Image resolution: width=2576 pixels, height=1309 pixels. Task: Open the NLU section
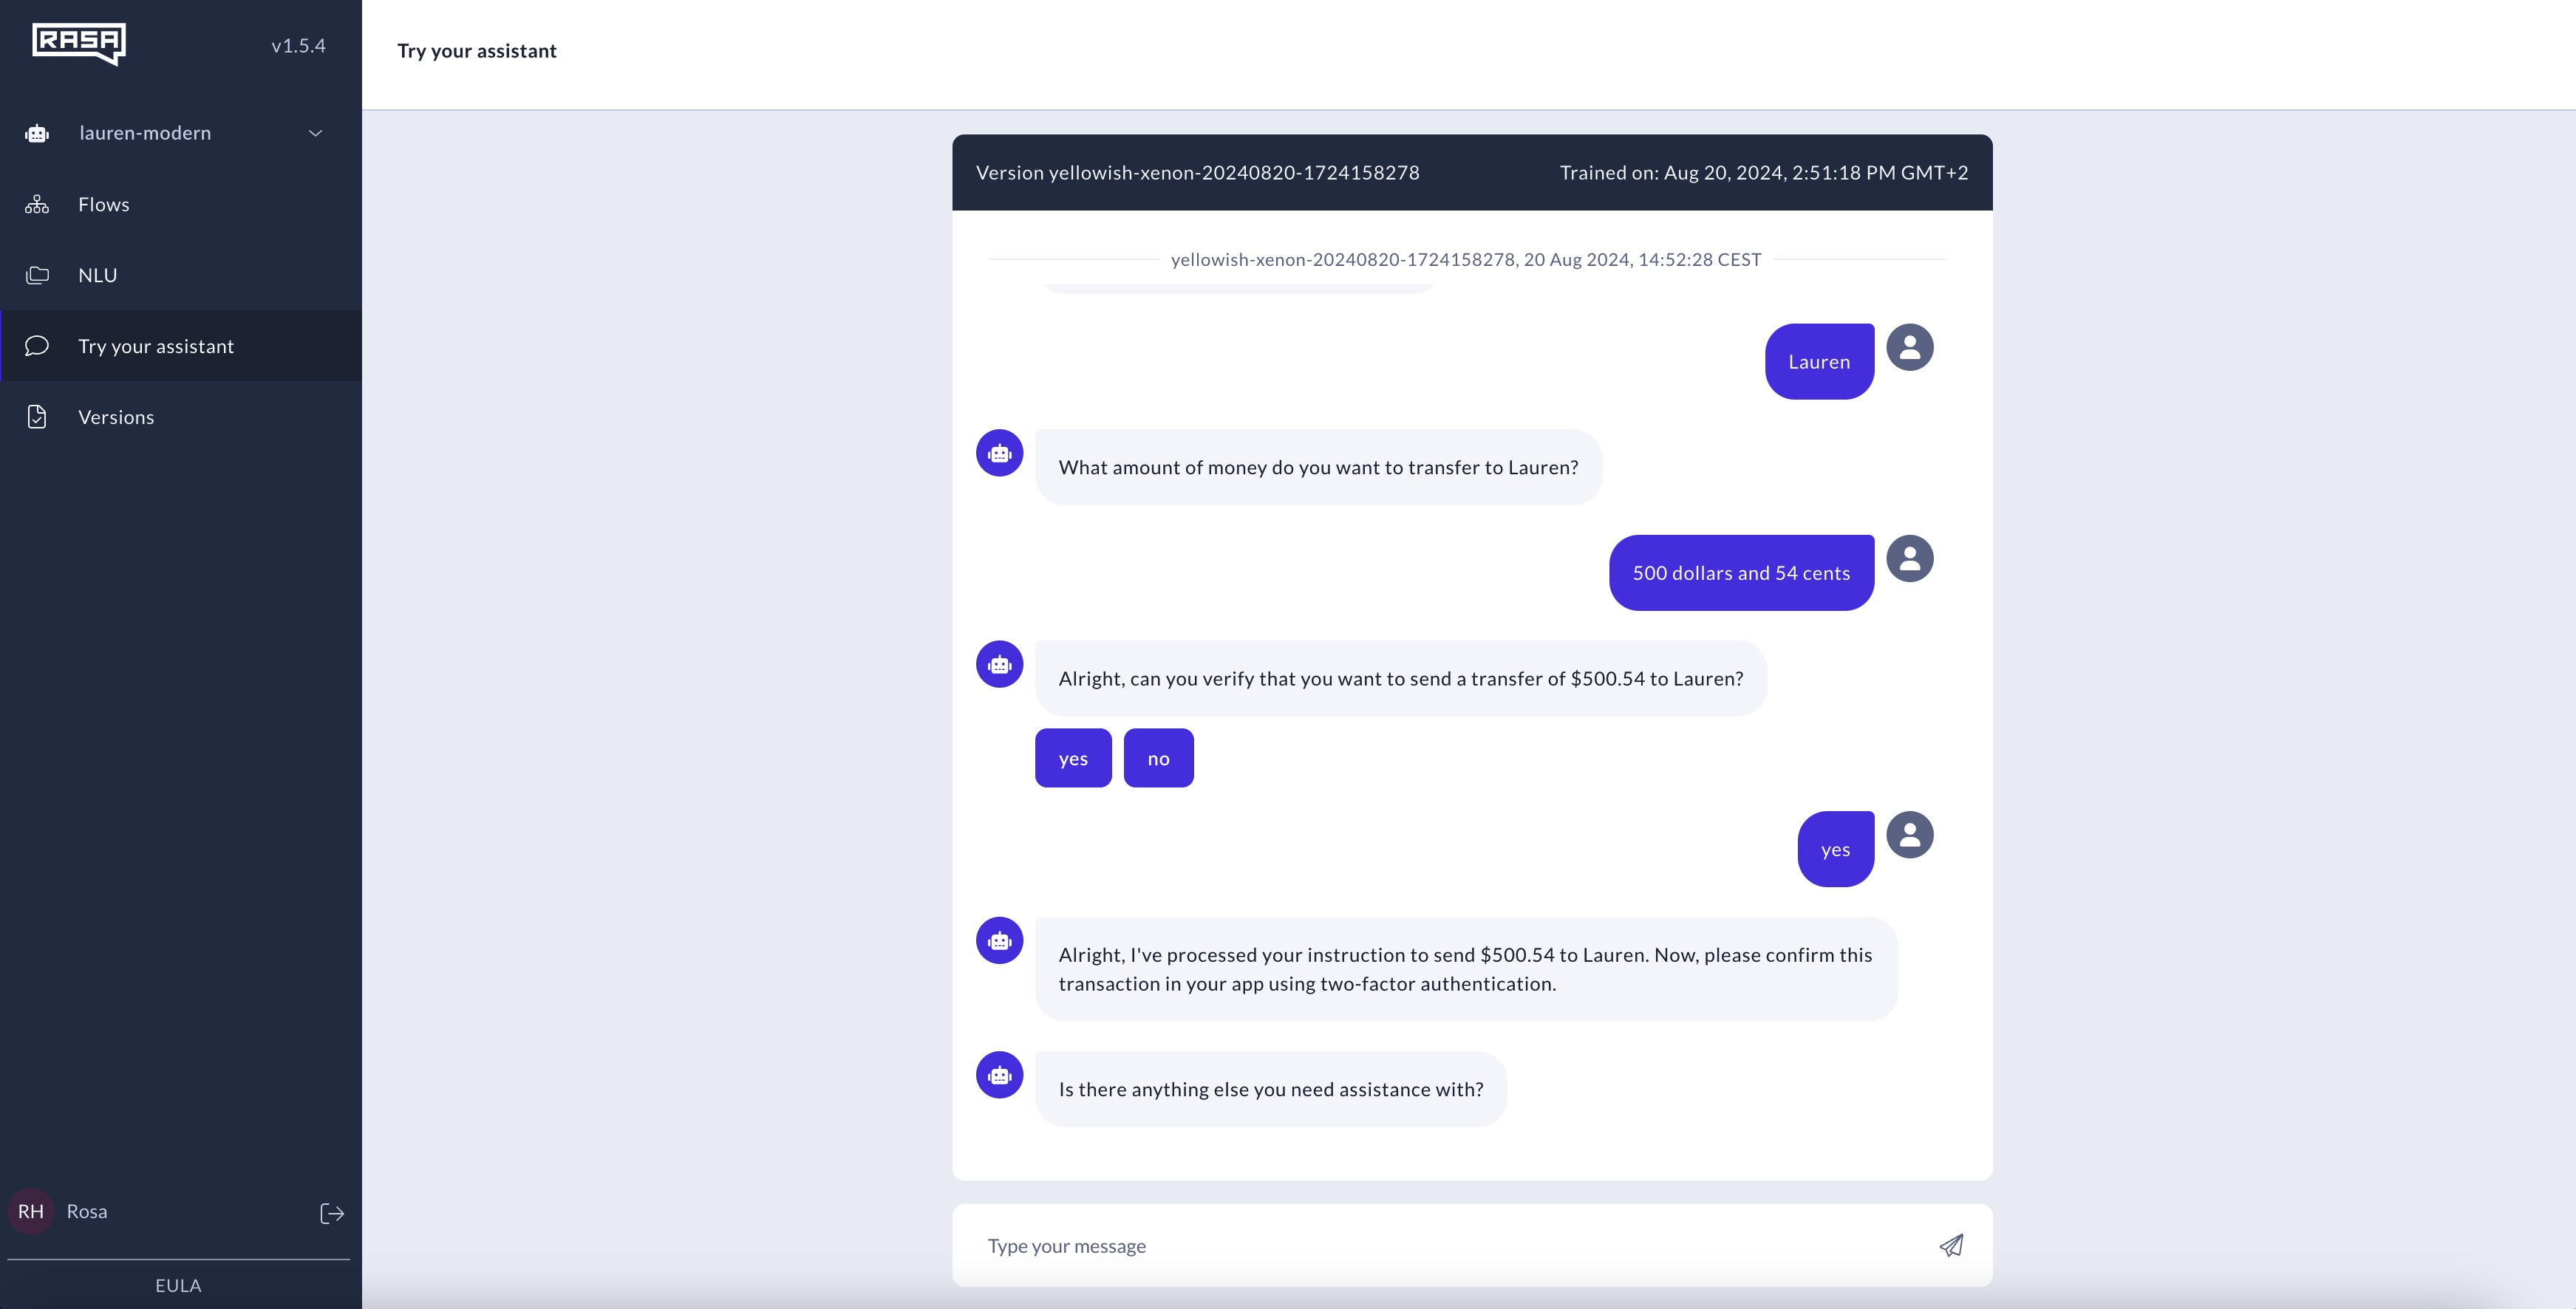coord(98,275)
